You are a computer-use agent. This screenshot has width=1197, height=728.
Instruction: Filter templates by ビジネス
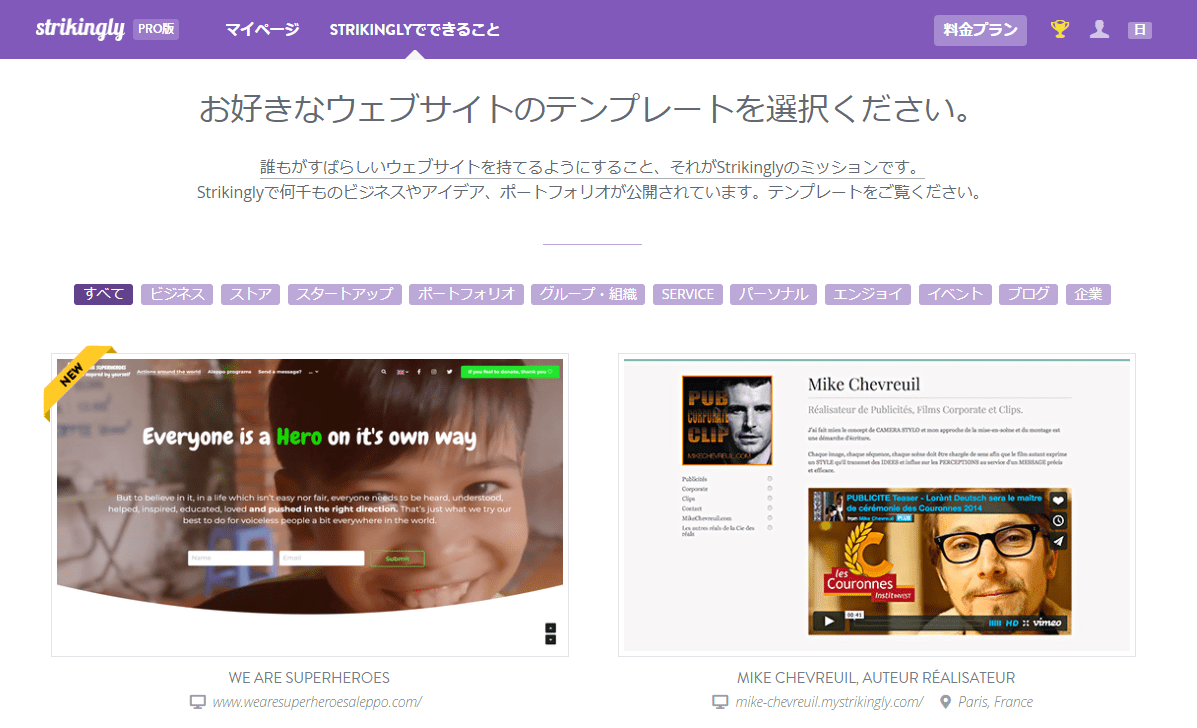[177, 294]
